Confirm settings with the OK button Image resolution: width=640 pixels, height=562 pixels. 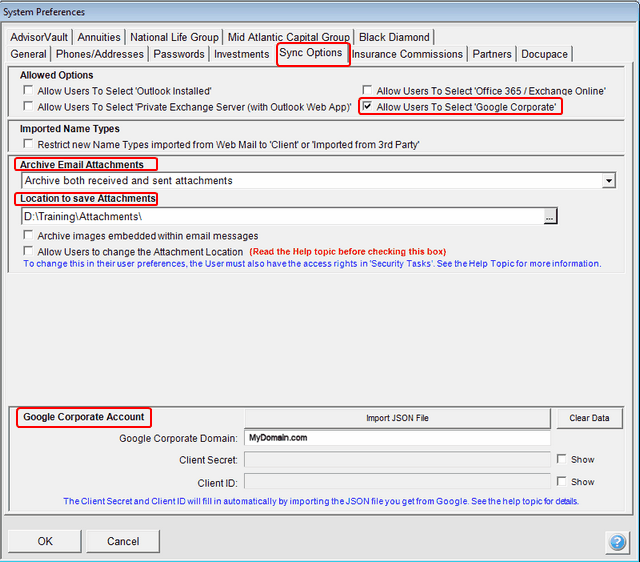45,541
